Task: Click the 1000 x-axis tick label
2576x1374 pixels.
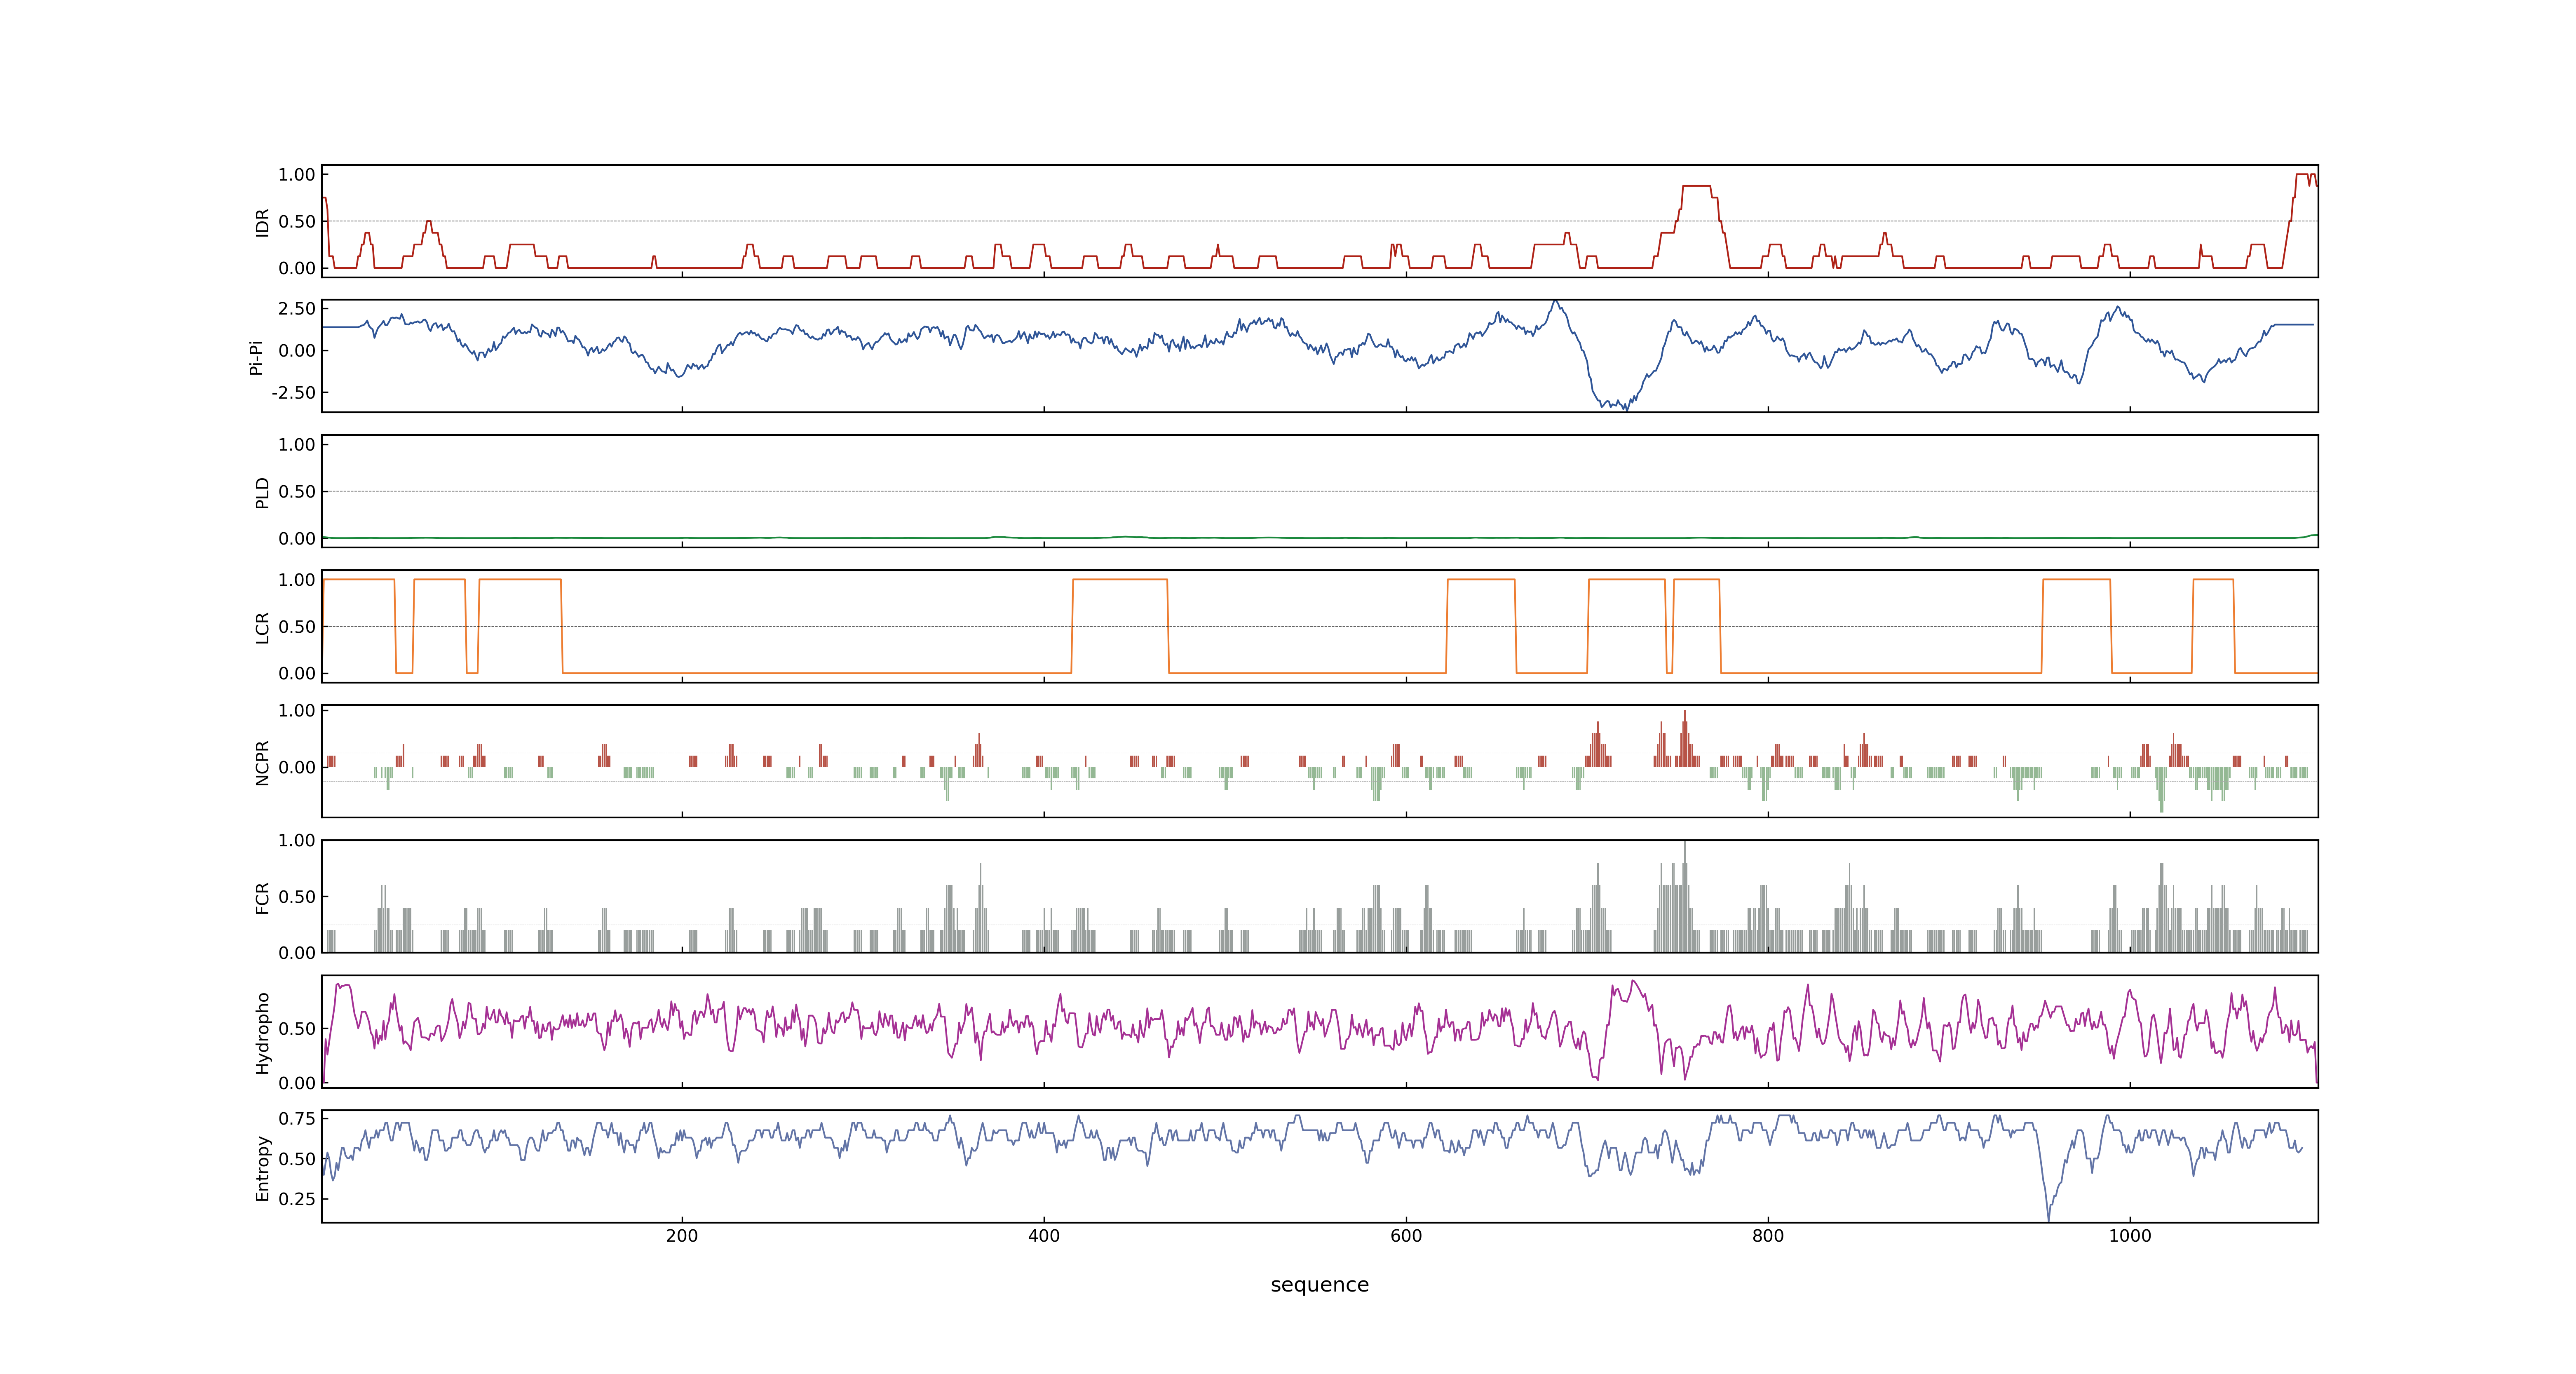Action: pyautogui.click(x=2130, y=1236)
